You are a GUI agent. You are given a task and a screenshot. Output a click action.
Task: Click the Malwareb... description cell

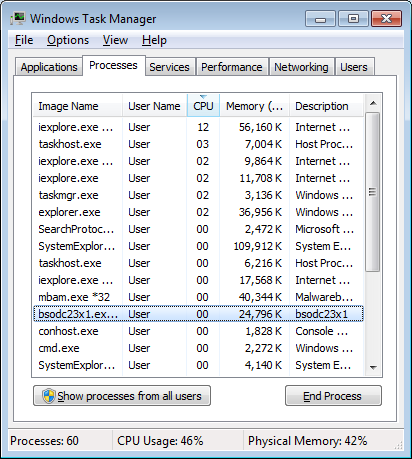point(324,297)
